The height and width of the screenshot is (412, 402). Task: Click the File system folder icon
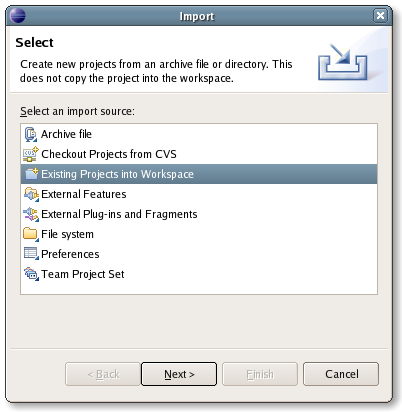tap(31, 234)
